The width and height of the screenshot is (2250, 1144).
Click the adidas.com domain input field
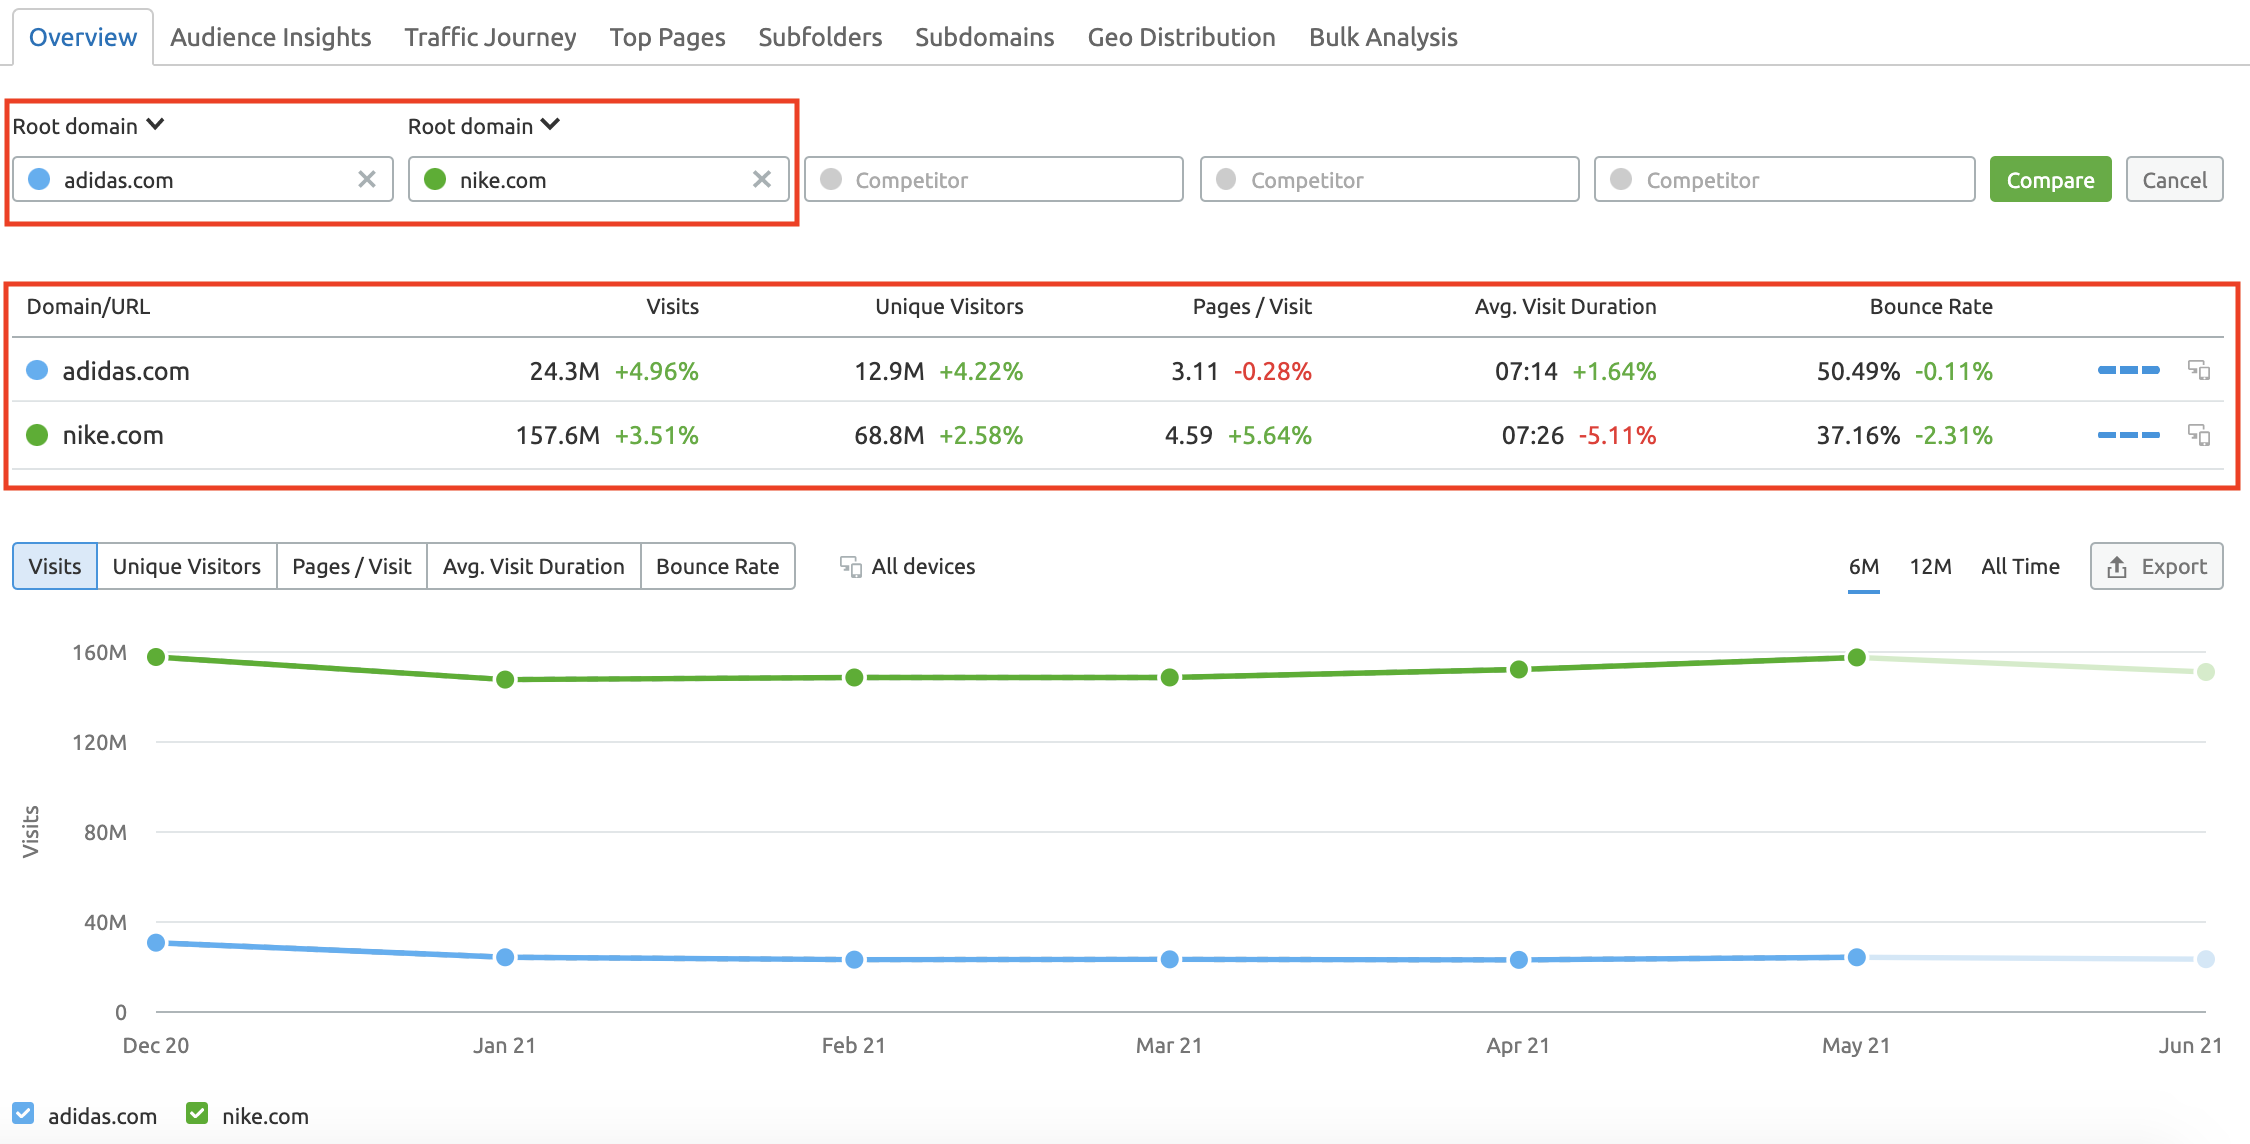(203, 179)
